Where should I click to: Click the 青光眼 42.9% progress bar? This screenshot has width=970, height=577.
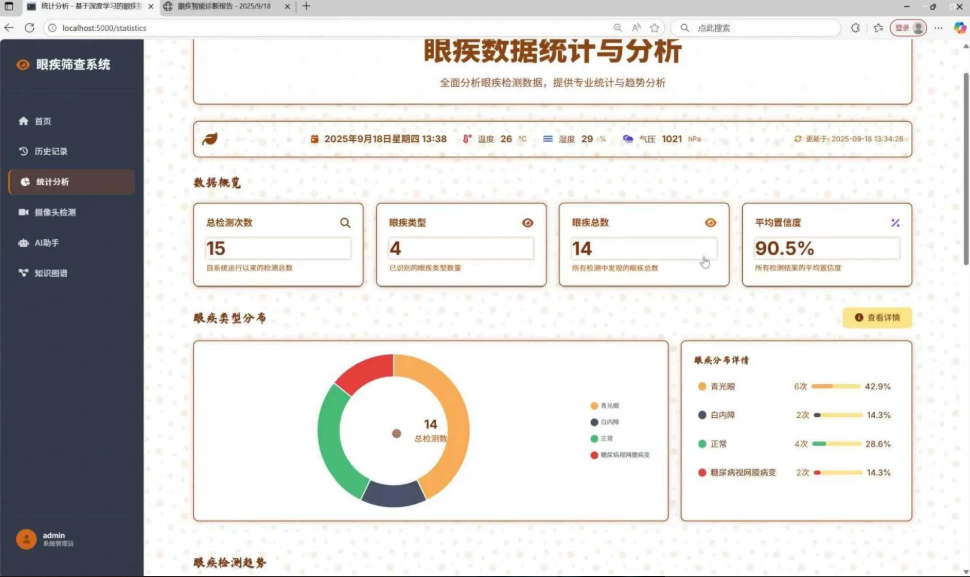(x=836, y=387)
